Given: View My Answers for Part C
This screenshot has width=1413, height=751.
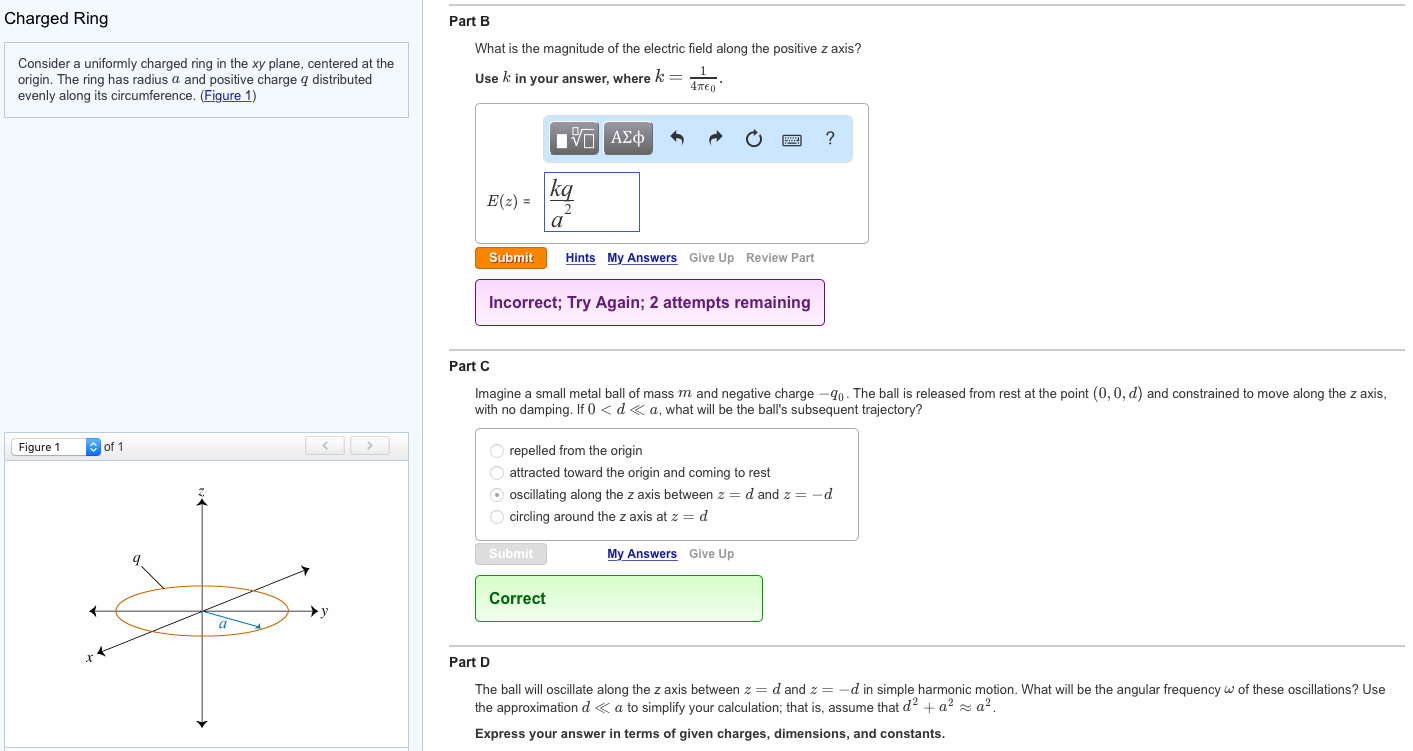Looking at the screenshot, I should pos(642,553).
